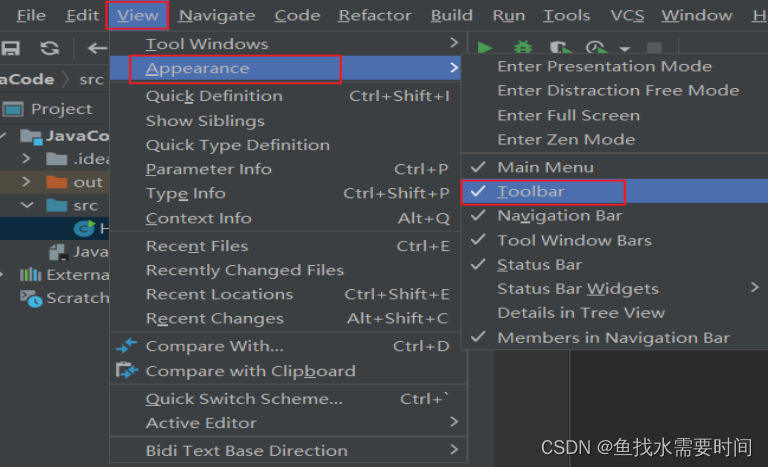Open the Appearance submenu

click(x=286, y=68)
